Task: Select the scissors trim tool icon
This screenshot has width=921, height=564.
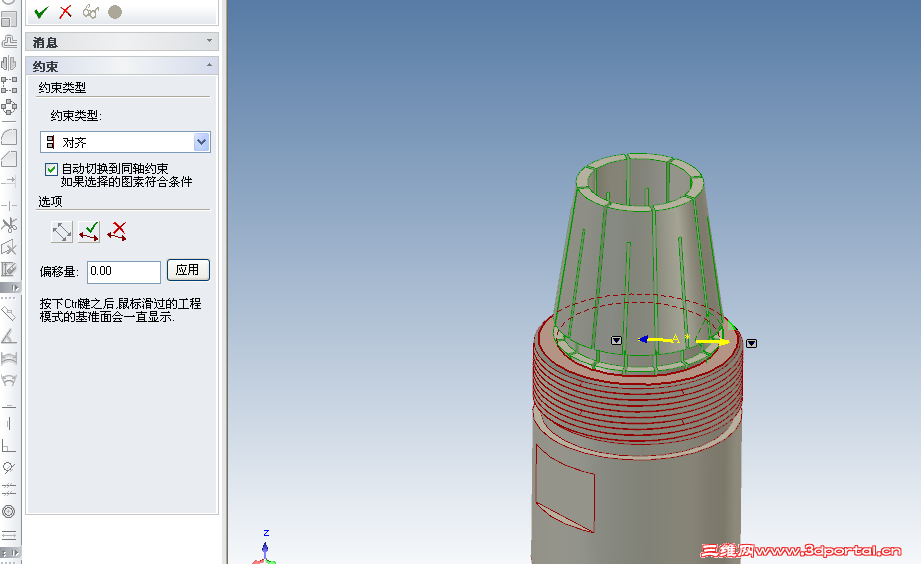Action: [9, 225]
